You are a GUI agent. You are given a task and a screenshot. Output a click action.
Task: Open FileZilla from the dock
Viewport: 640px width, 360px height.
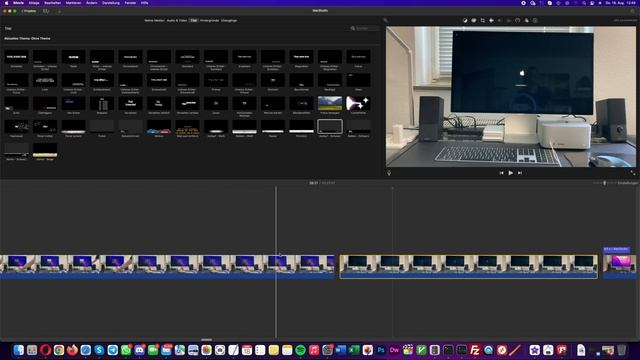tap(475, 350)
